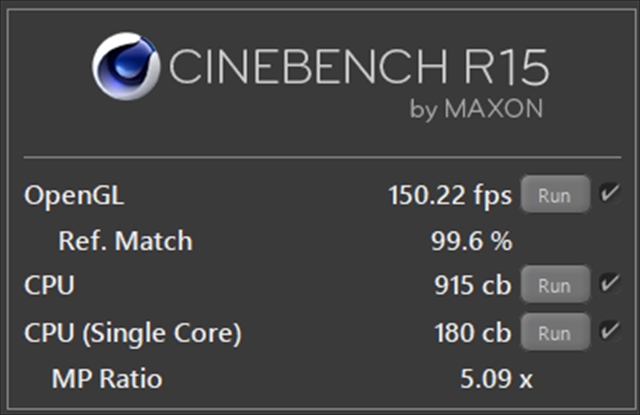The image size is (640, 415).
Task: Click the MP Ratio label
Action: point(107,379)
